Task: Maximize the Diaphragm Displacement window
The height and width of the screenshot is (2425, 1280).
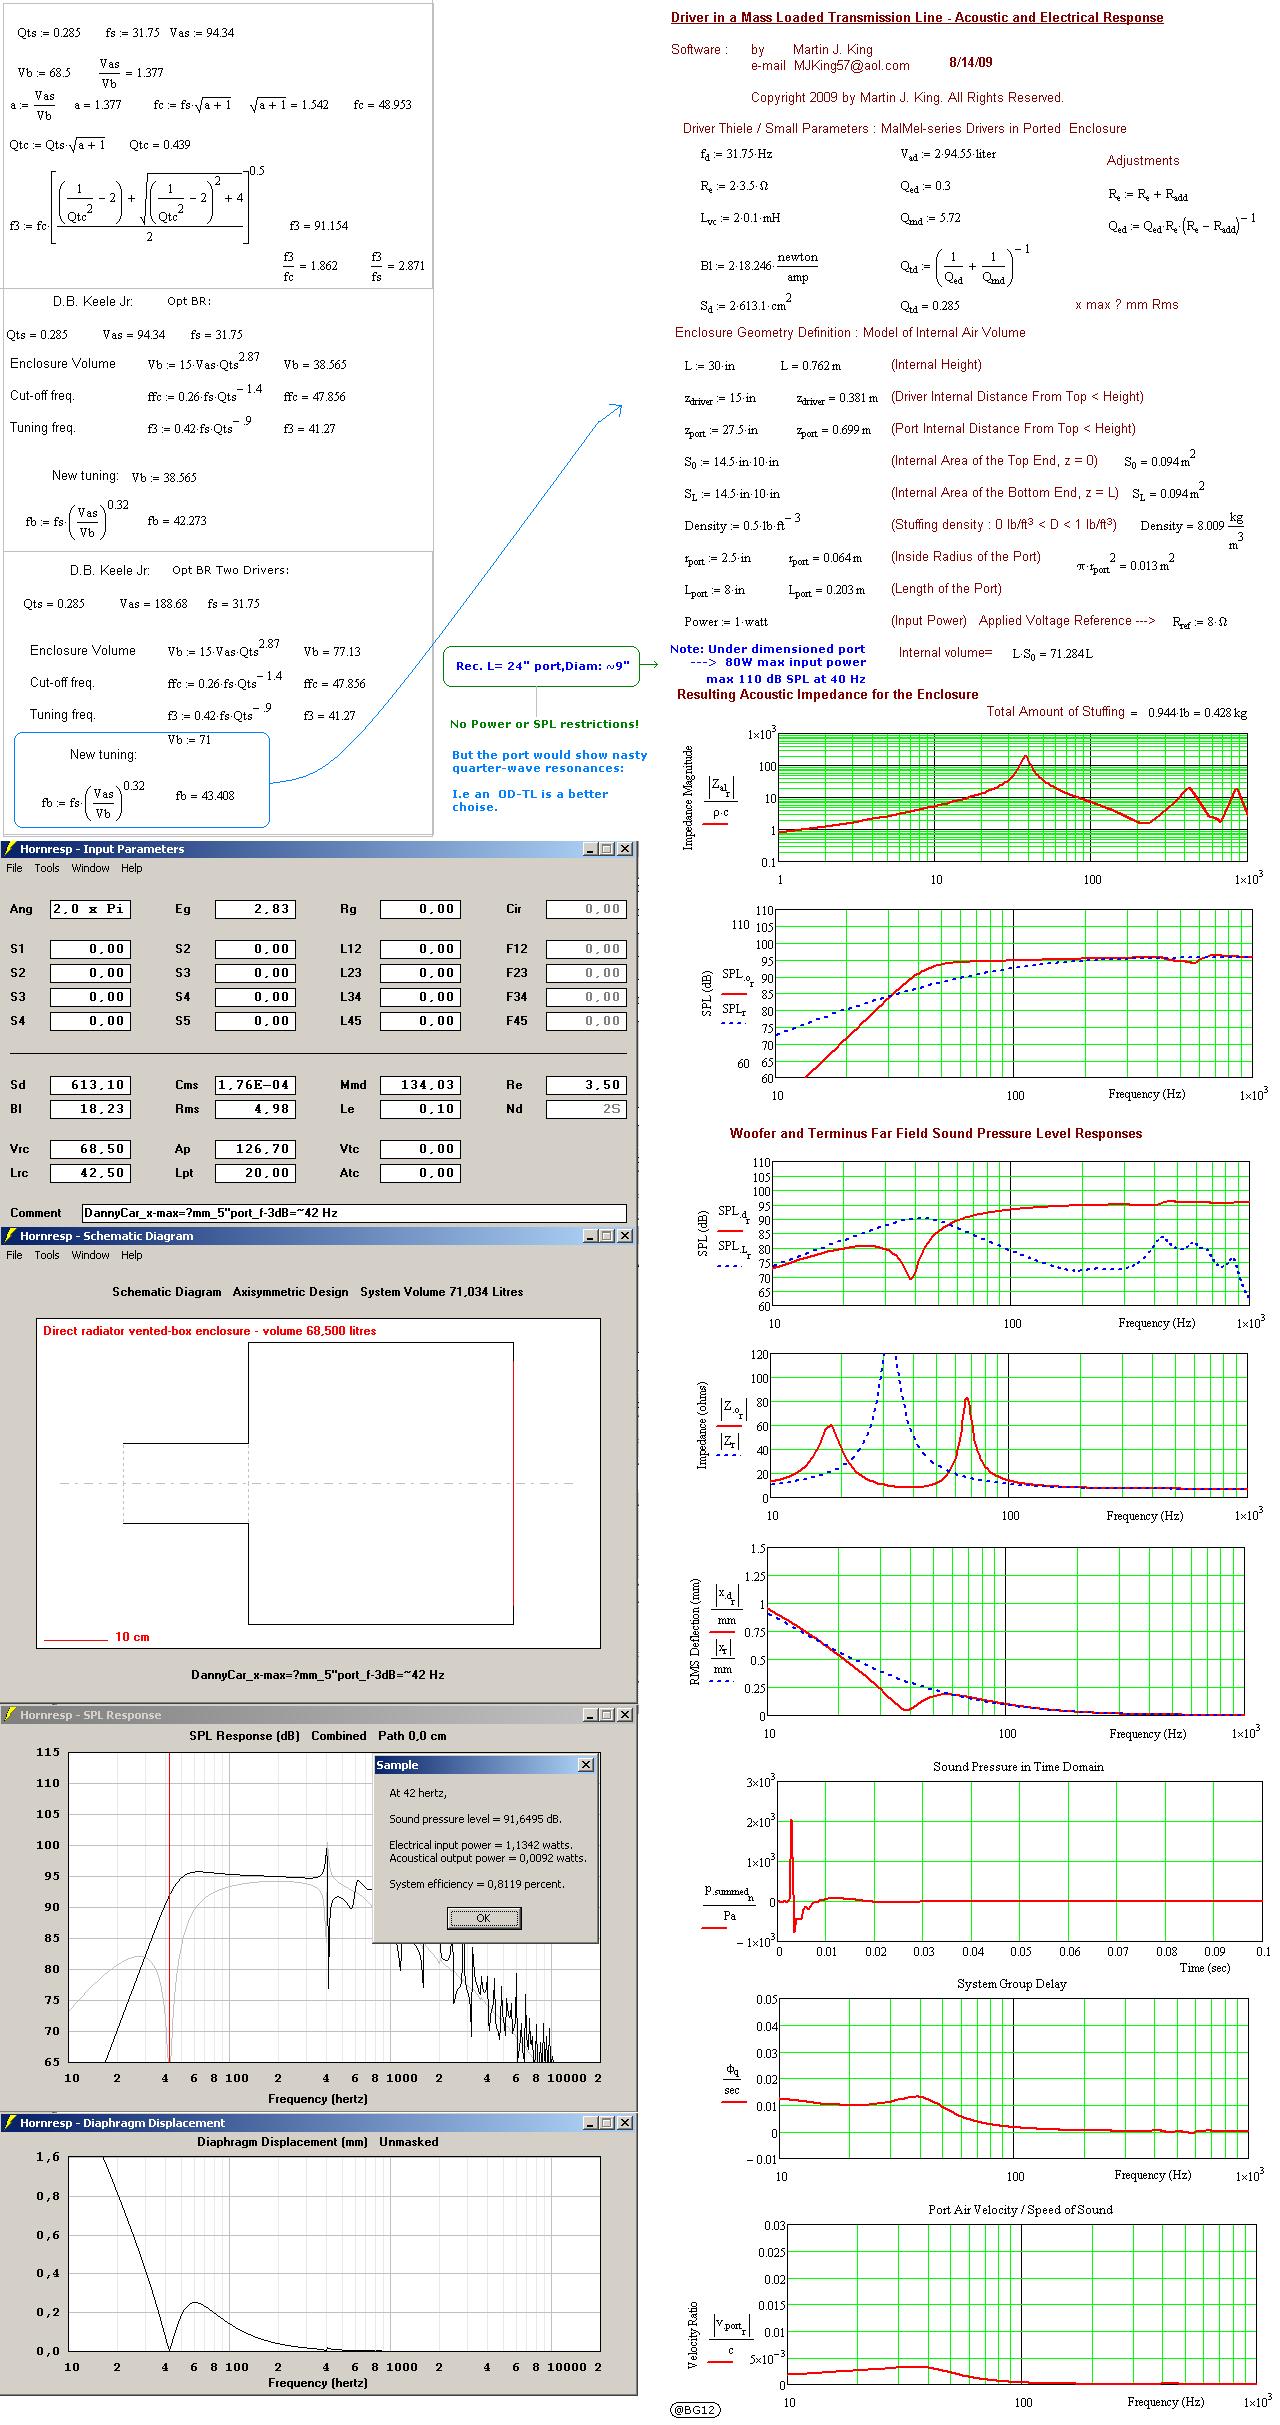Action: (x=606, y=2122)
